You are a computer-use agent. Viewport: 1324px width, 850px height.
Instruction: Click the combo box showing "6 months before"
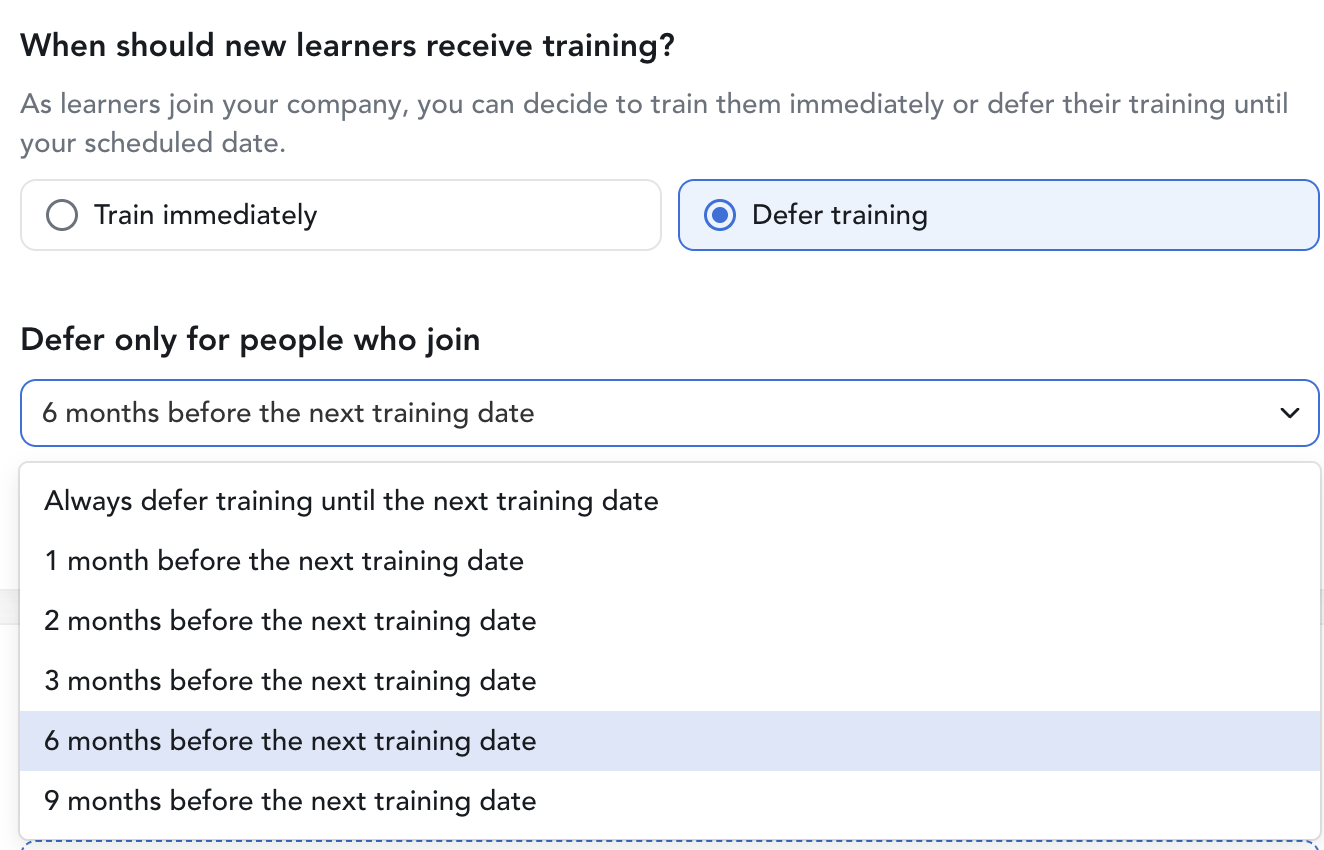point(600,413)
